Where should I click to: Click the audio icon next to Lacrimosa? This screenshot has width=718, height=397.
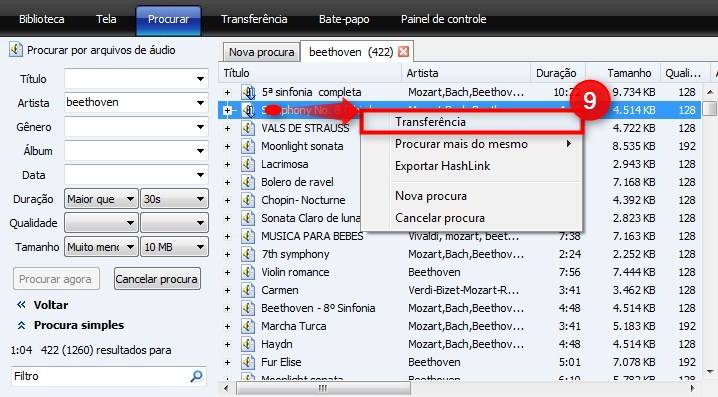point(248,164)
